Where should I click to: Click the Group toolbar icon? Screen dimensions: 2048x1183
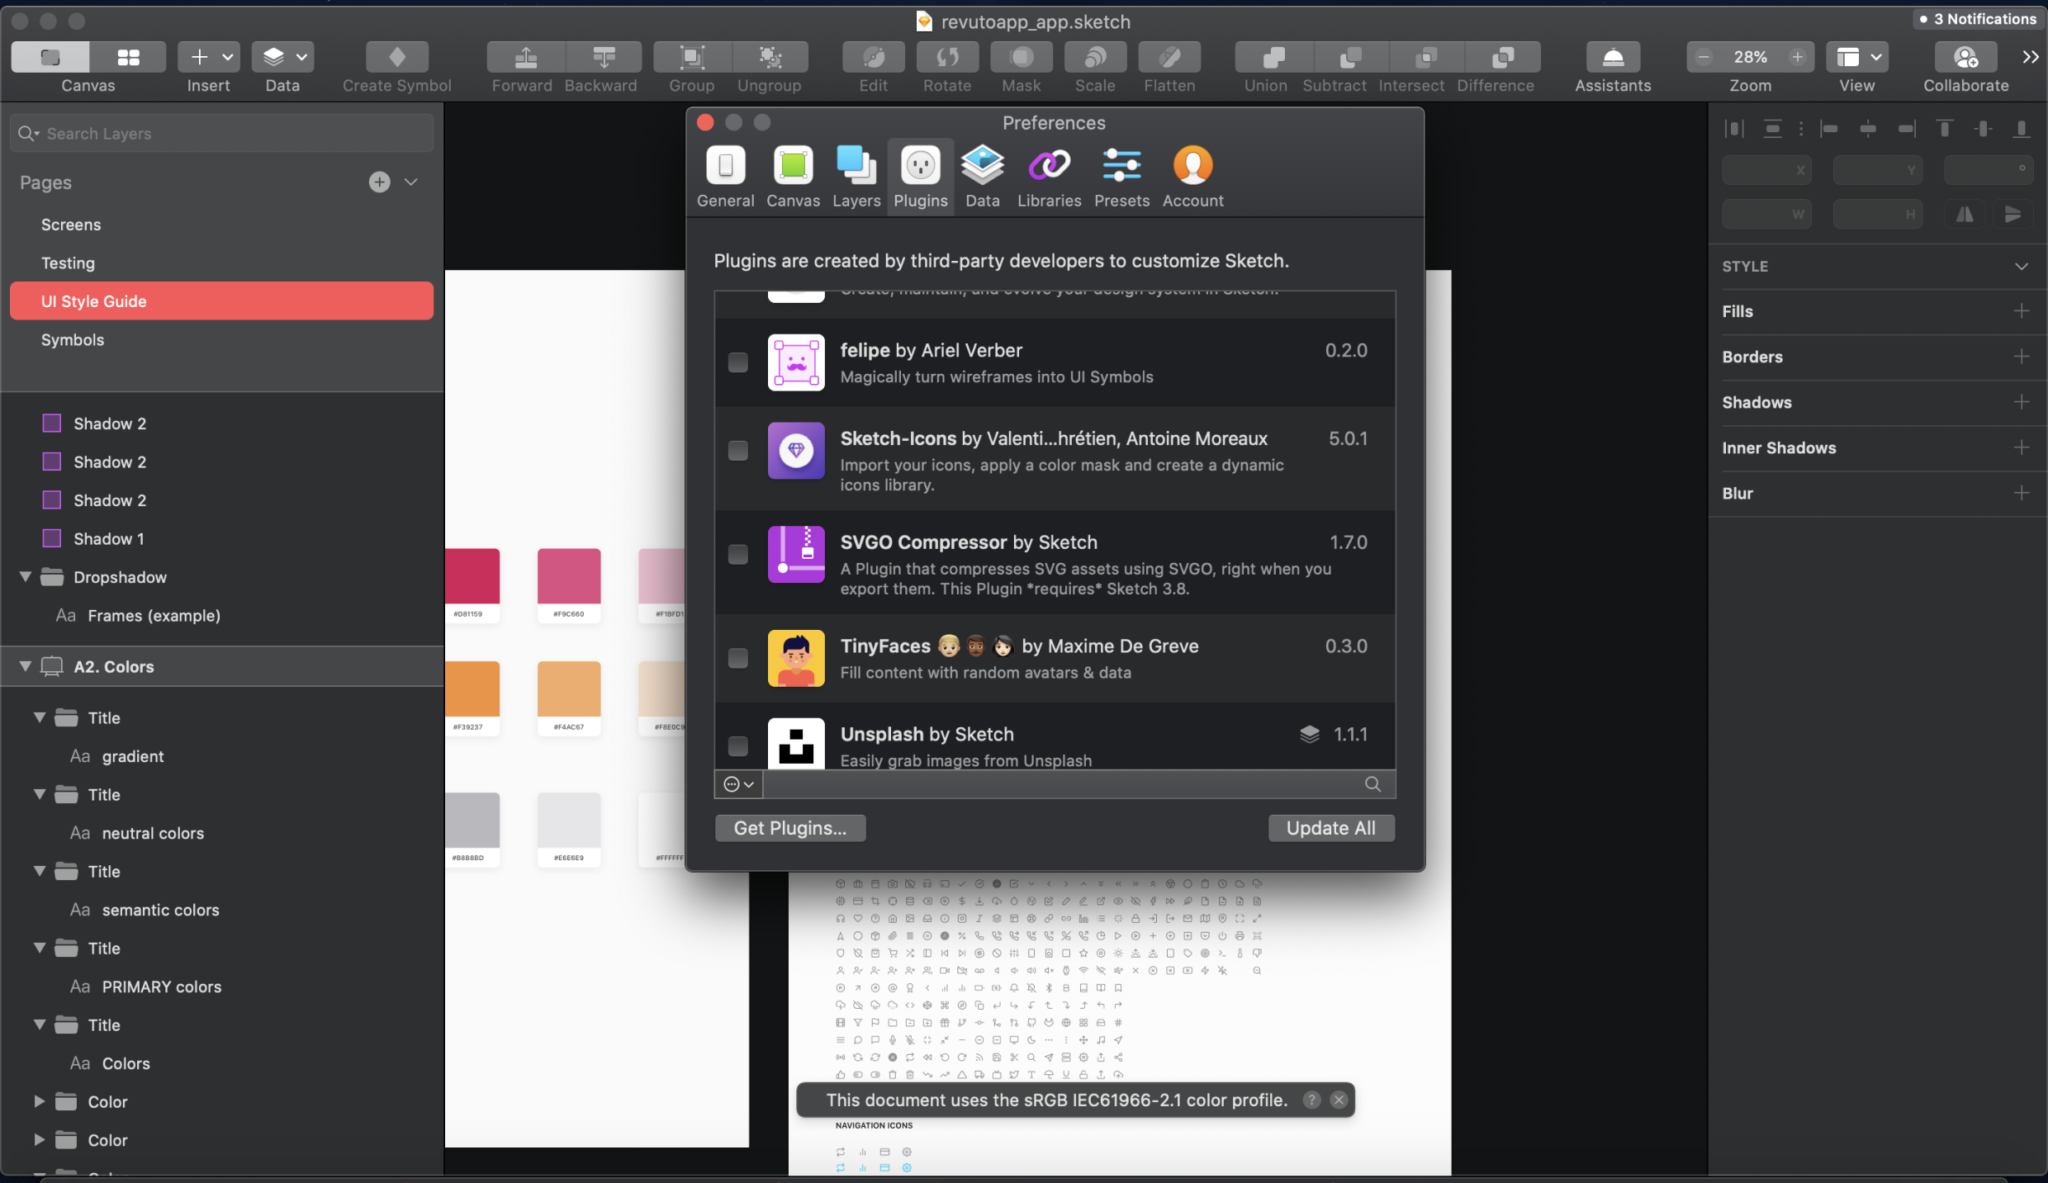tap(692, 57)
